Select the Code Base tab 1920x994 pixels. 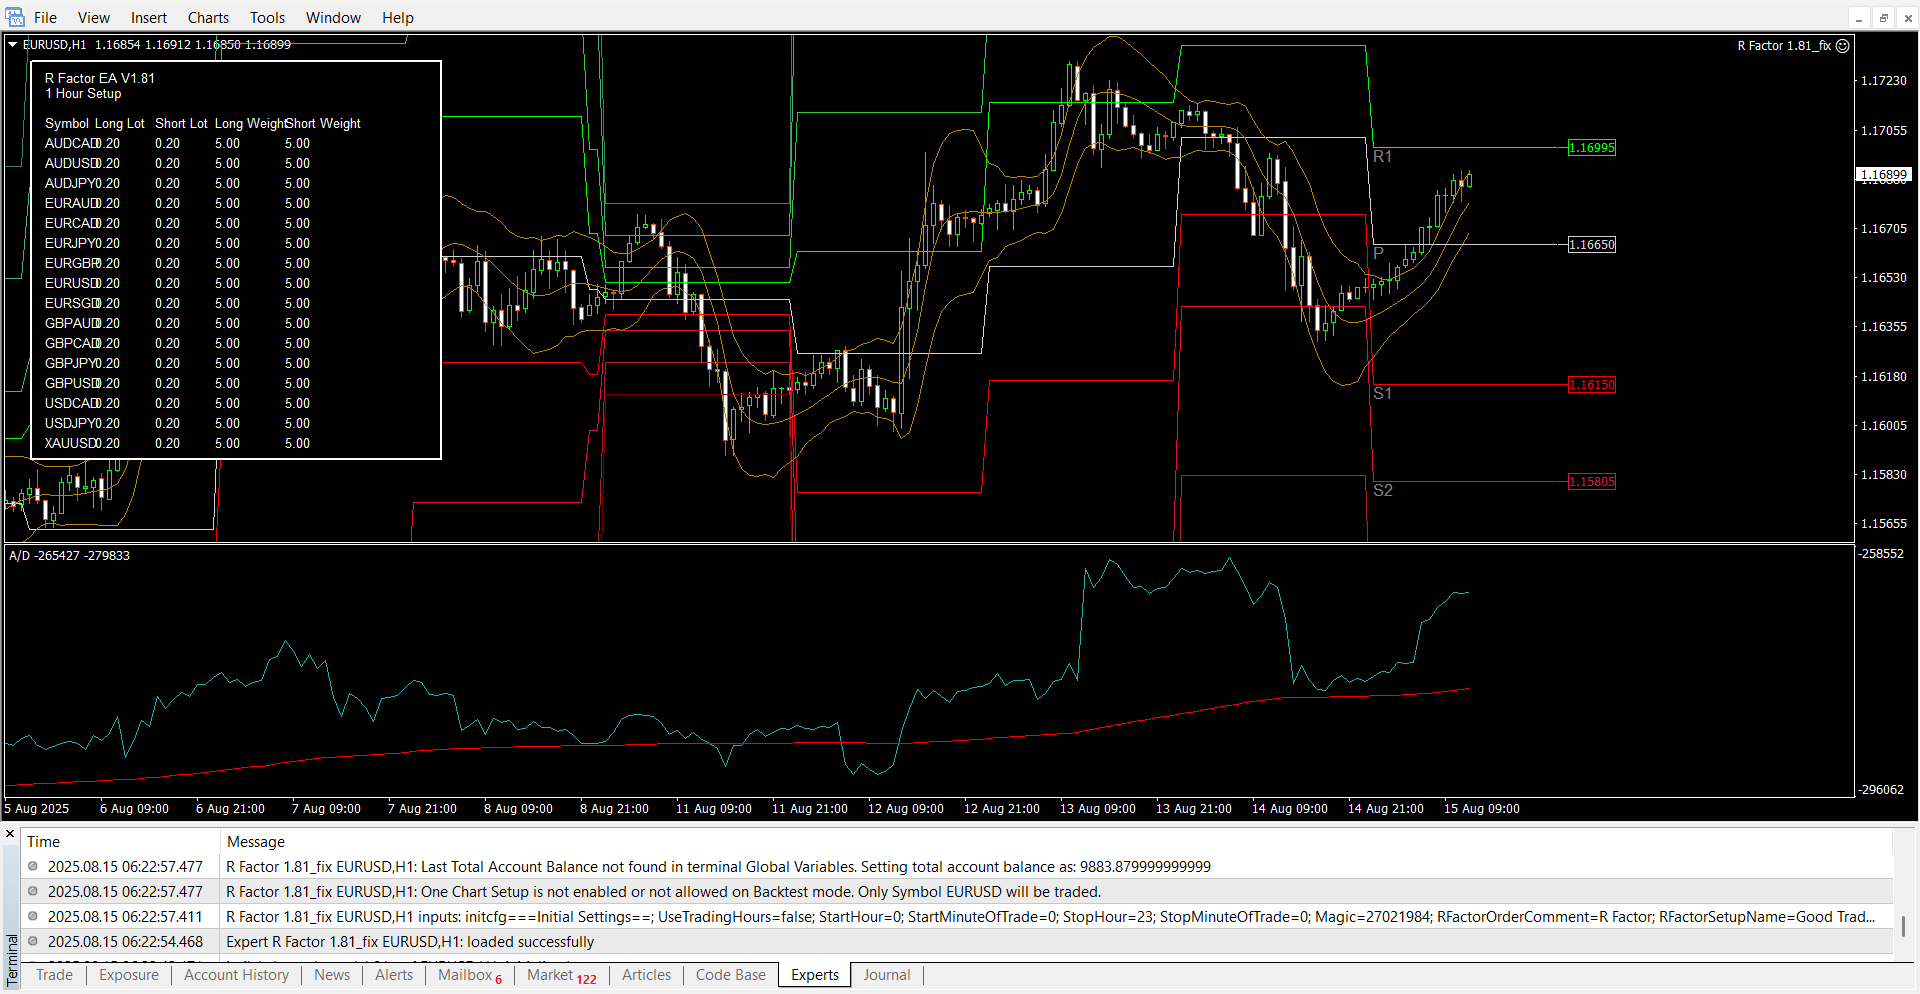click(x=730, y=975)
